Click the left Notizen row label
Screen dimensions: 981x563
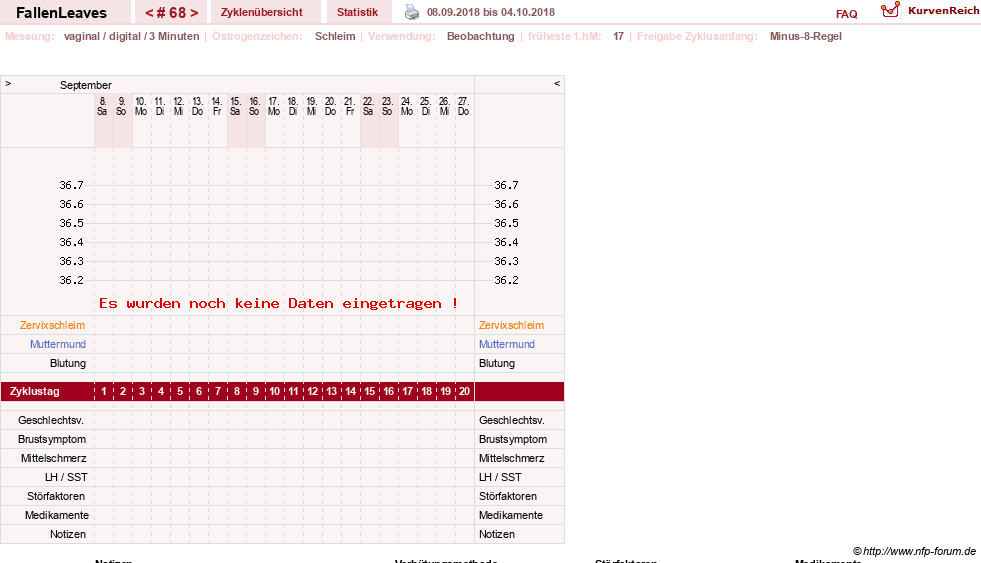tap(68, 534)
